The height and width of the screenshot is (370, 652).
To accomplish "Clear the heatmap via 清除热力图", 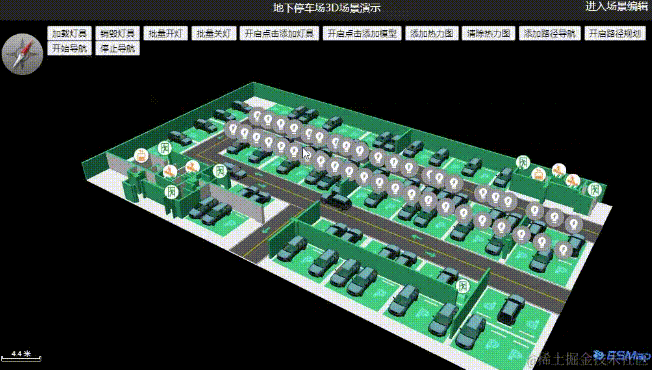I will [488, 33].
